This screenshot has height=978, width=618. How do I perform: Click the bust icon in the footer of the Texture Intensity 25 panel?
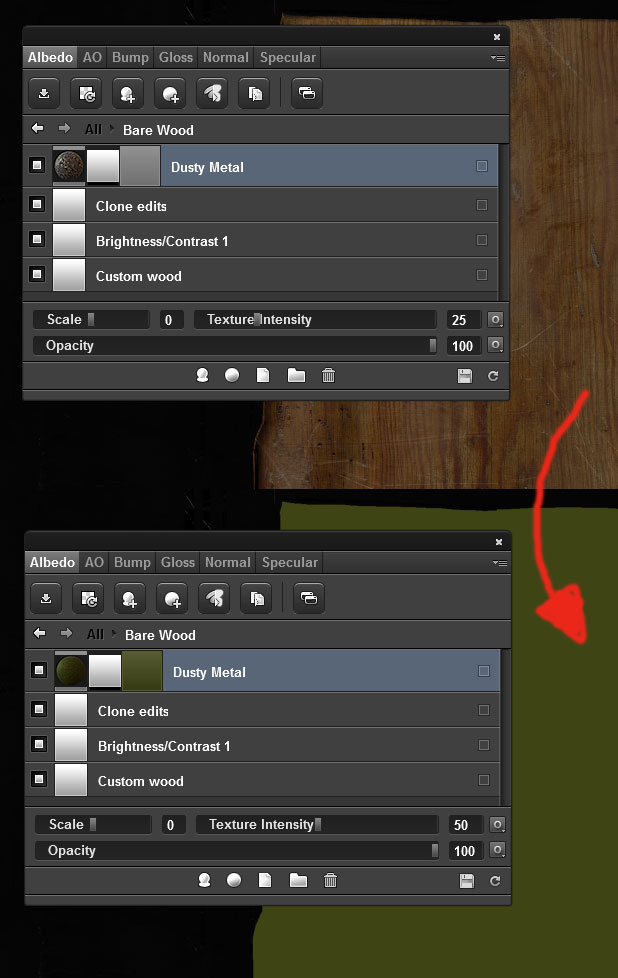coord(203,375)
